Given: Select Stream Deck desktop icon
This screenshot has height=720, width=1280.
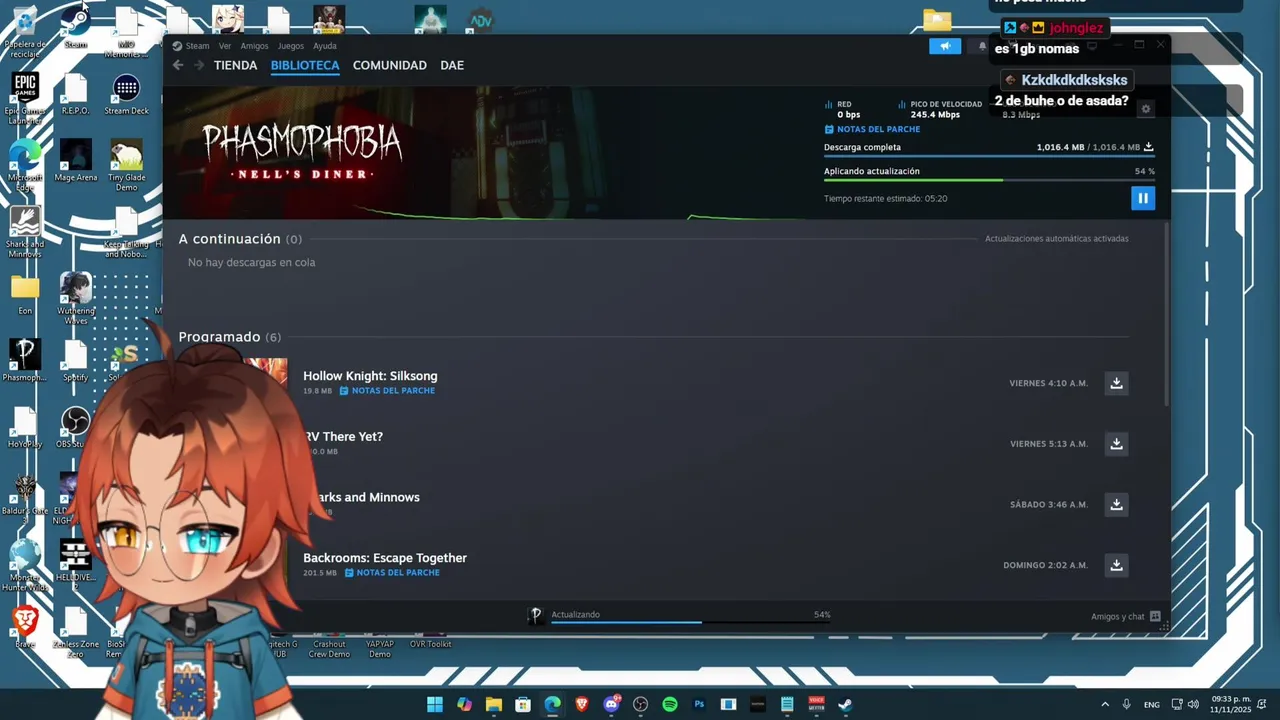Looking at the screenshot, I should click(x=126, y=95).
